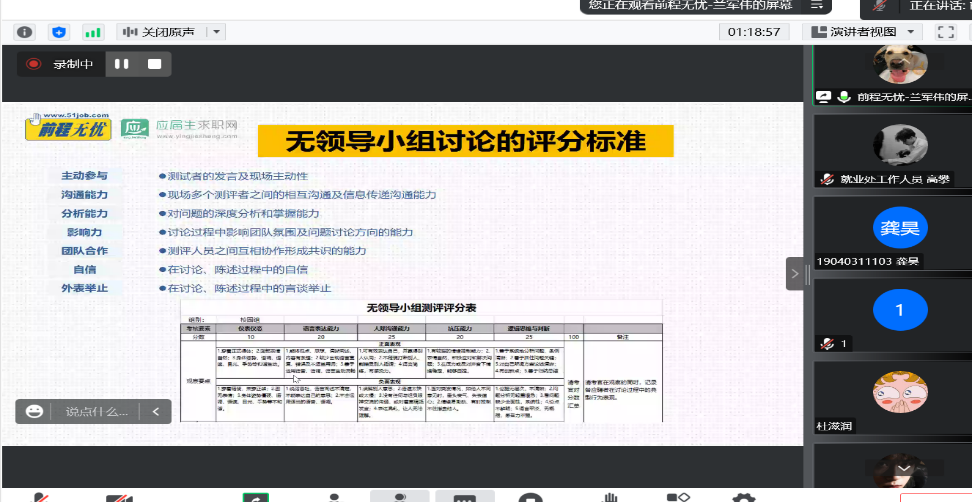Open the emoji reaction smiley
Screen dimensions: 972x502
point(35,411)
